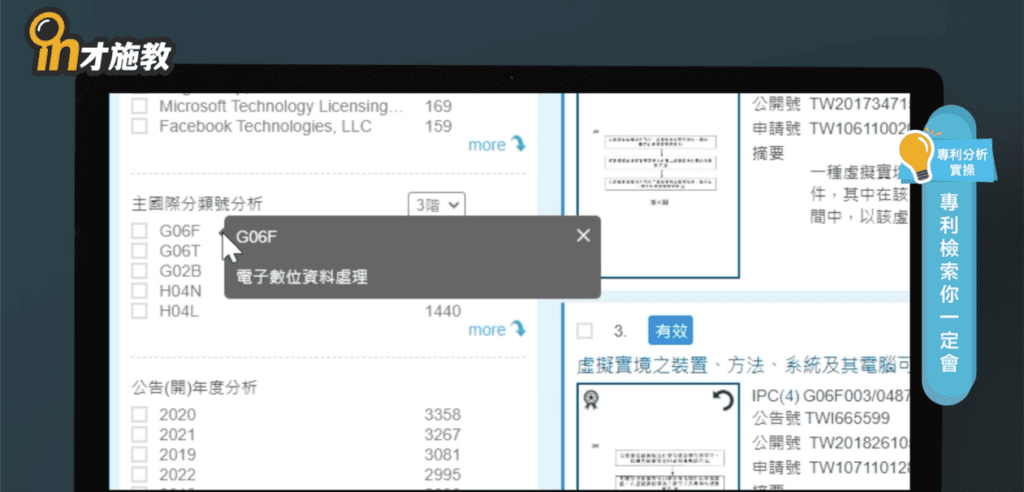Image resolution: width=1024 pixels, height=492 pixels.
Task: Click the 才施教 key logo
Action: (100, 45)
